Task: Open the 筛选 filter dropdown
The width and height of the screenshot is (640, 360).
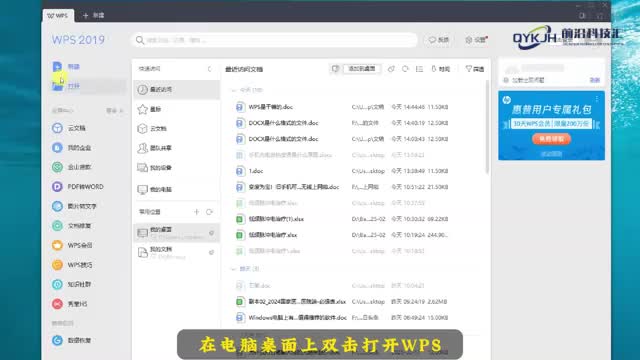Action: [475, 69]
